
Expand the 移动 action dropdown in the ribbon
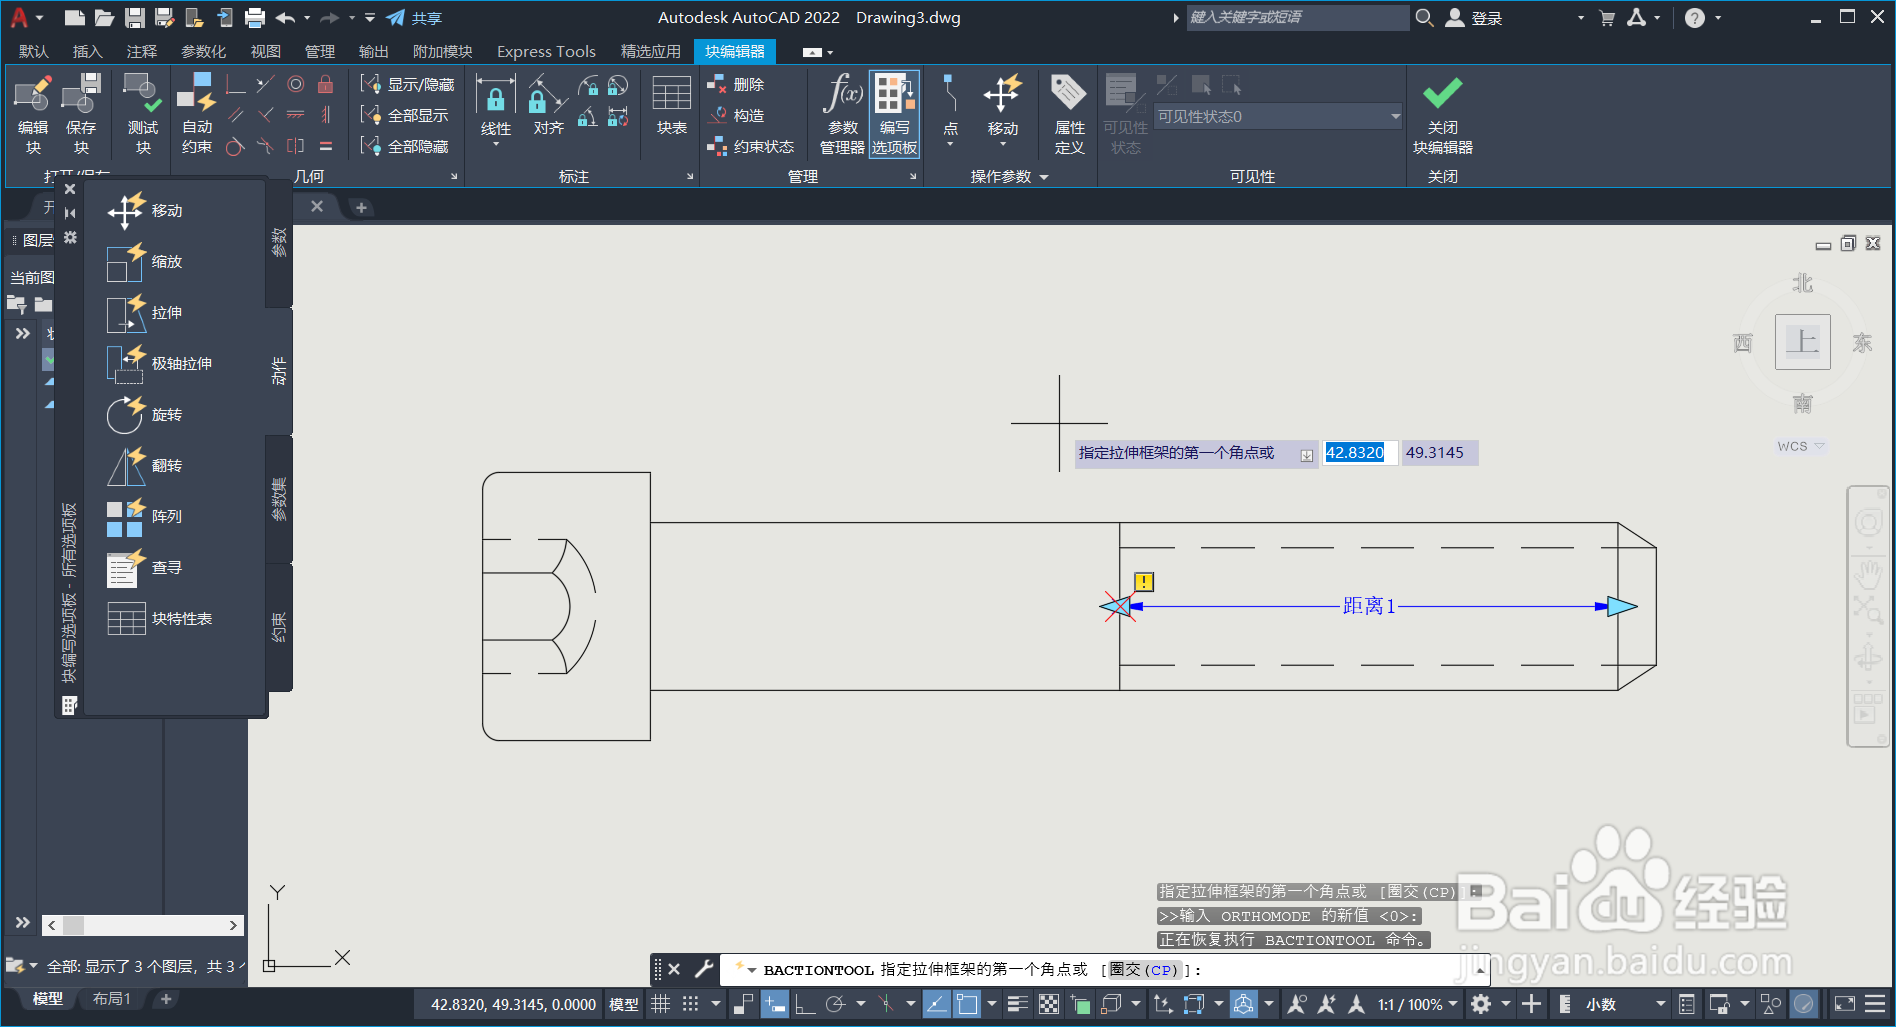click(1003, 145)
